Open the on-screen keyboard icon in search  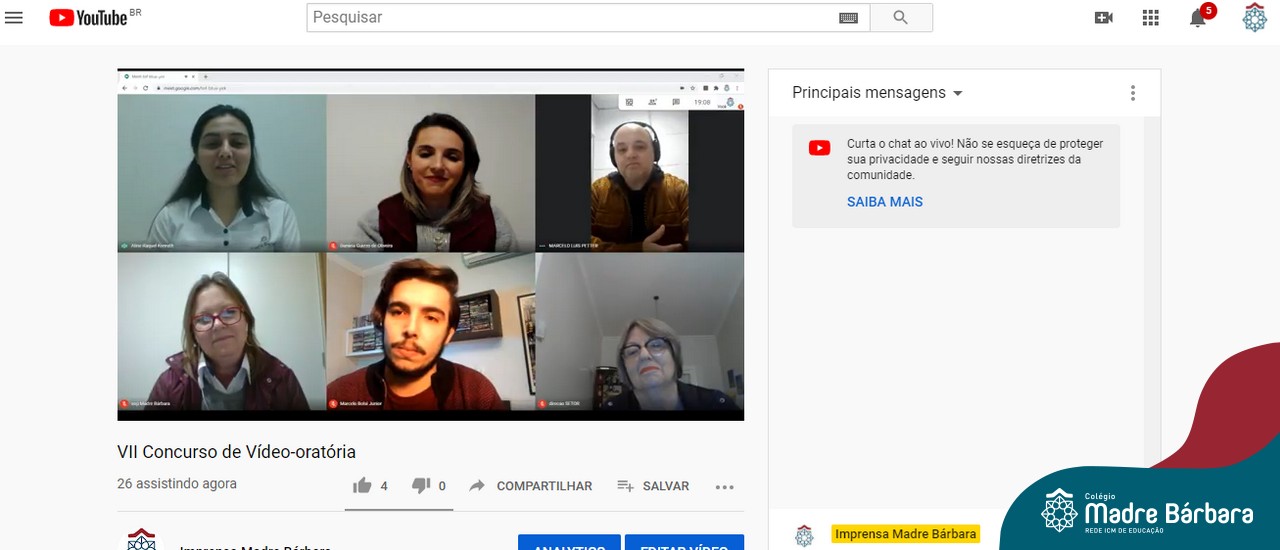click(848, 18)
